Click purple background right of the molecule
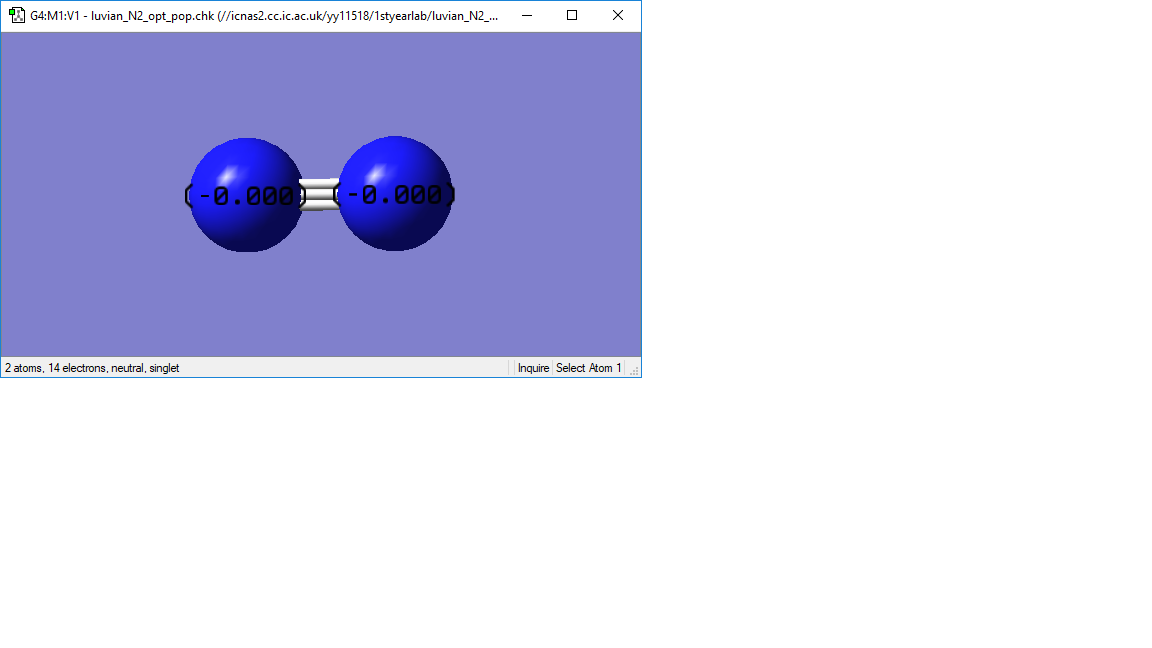The height and width of the screenshot is (648, 1152). pyautogui.click(x=547, y=195)
